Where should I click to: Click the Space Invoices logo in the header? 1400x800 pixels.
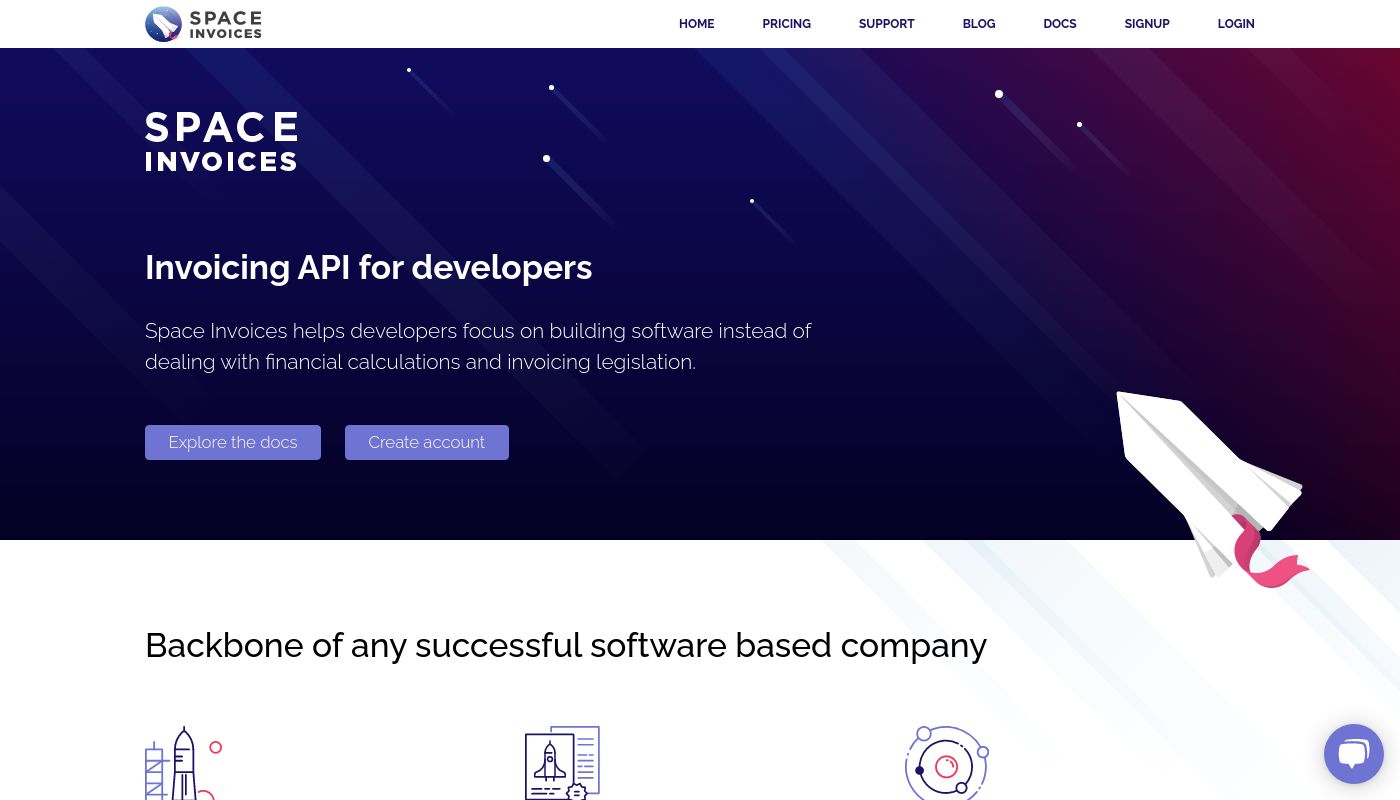tap(203, 24)
